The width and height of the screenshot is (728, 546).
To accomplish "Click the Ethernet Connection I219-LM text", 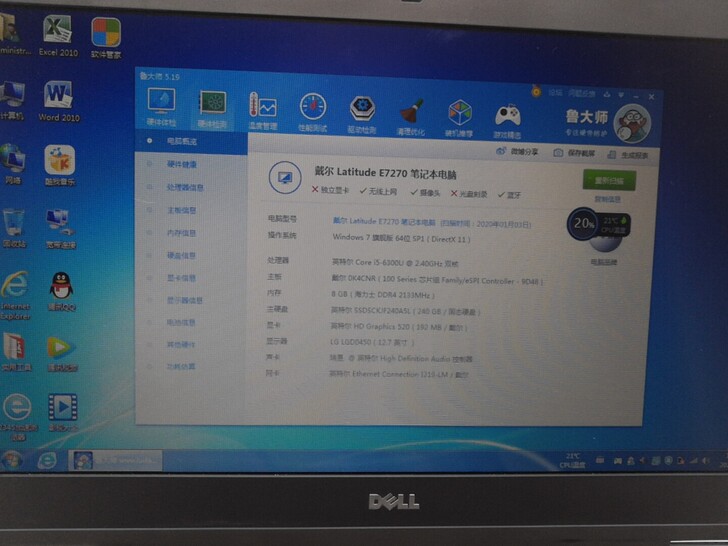I will tap(398, 374).
